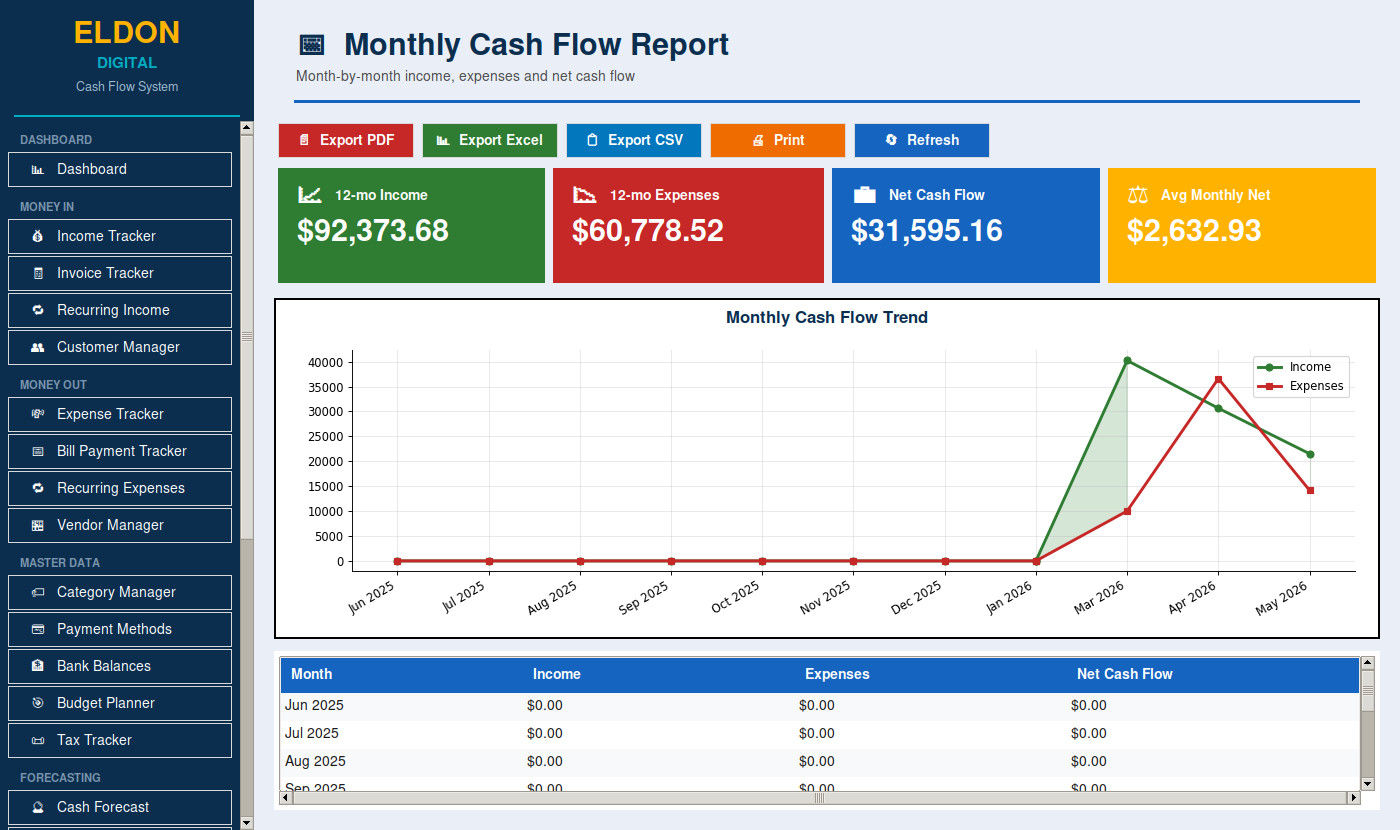Export the report as CSV
Image resolution: width=1400 pixels, height=830 pixels.
[x=634, y=140]
